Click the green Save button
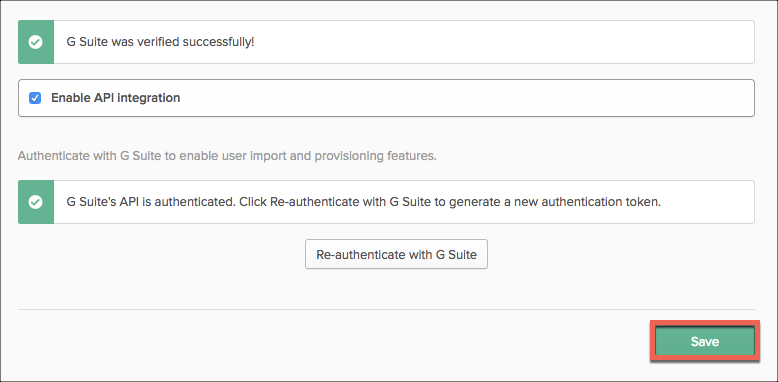 [705, 341]
